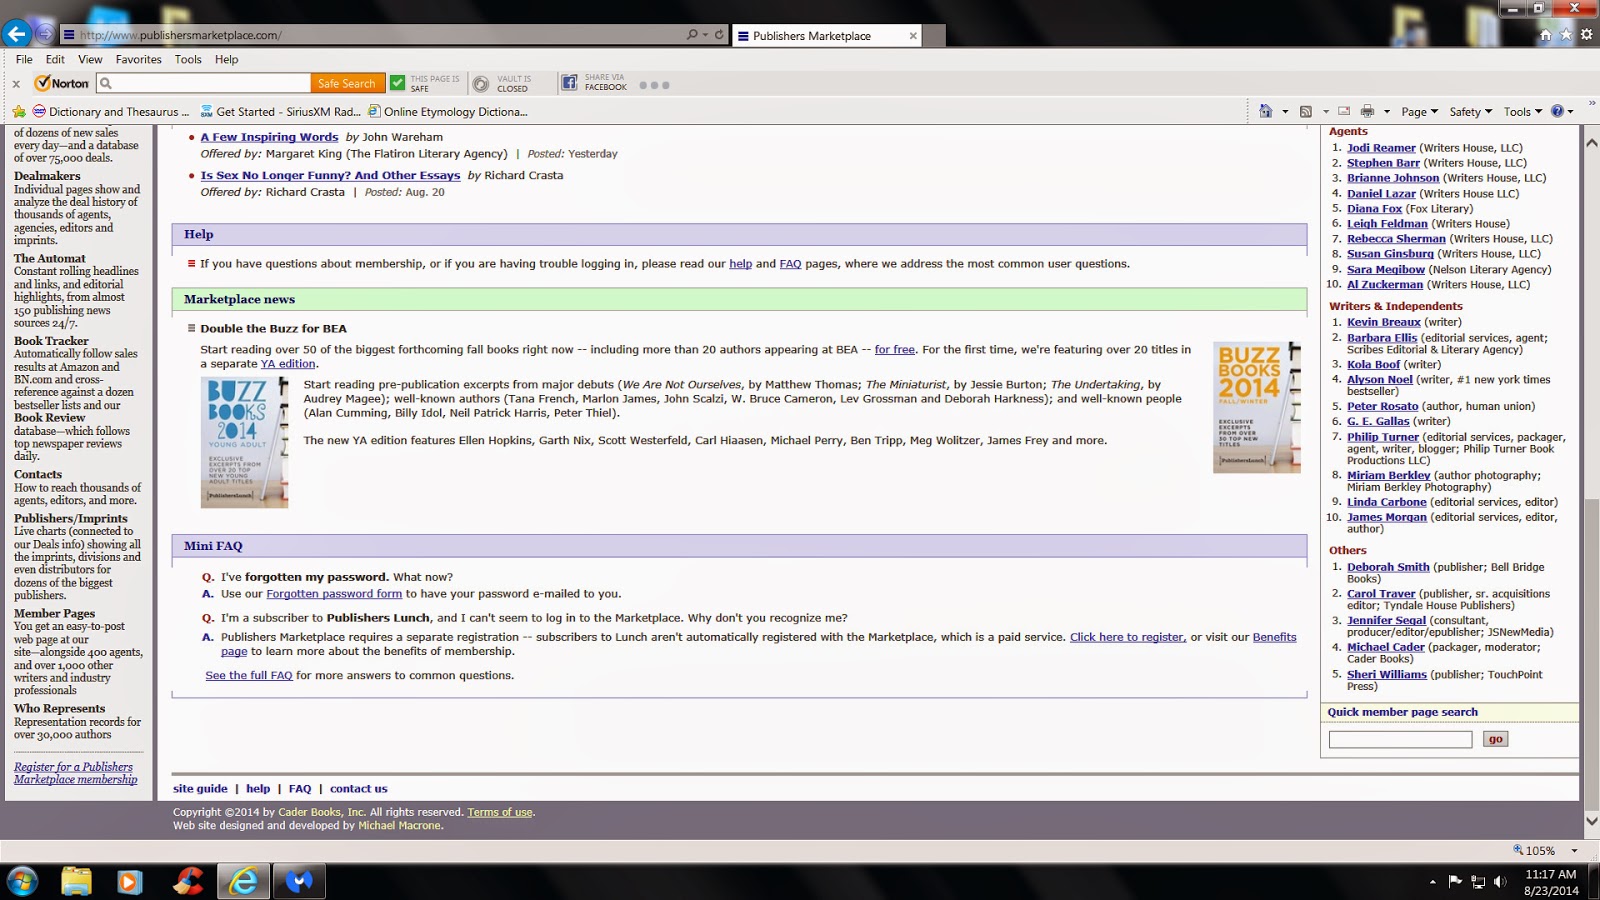Open the command bar Tools dropdown
This screenshot has width=1600, height=900.
[x=1522, y=112]
